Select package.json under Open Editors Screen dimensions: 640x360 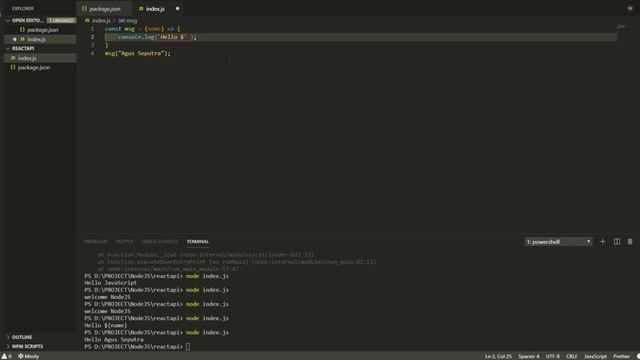pos(42,30)
